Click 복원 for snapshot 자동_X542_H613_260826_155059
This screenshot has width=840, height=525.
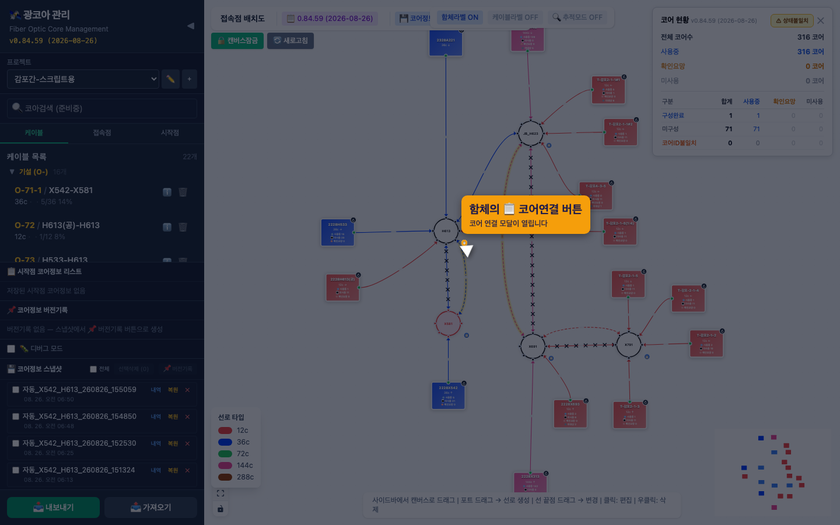[x=172, y=390]
